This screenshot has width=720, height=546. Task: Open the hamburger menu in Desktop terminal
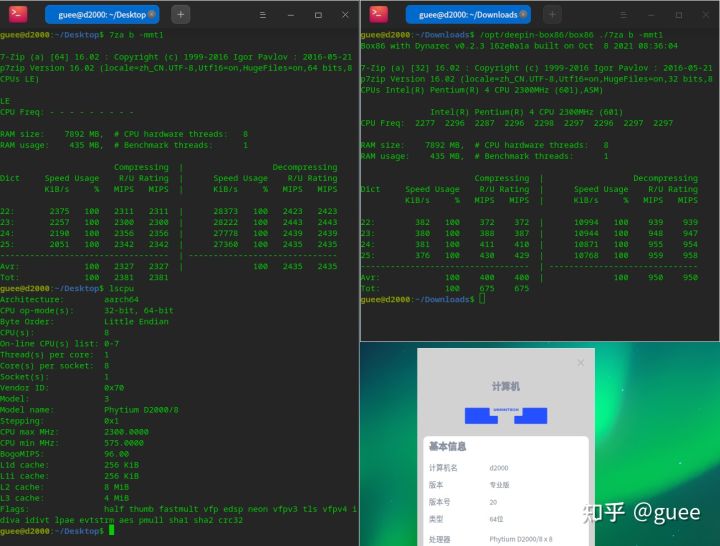(263, 15)
